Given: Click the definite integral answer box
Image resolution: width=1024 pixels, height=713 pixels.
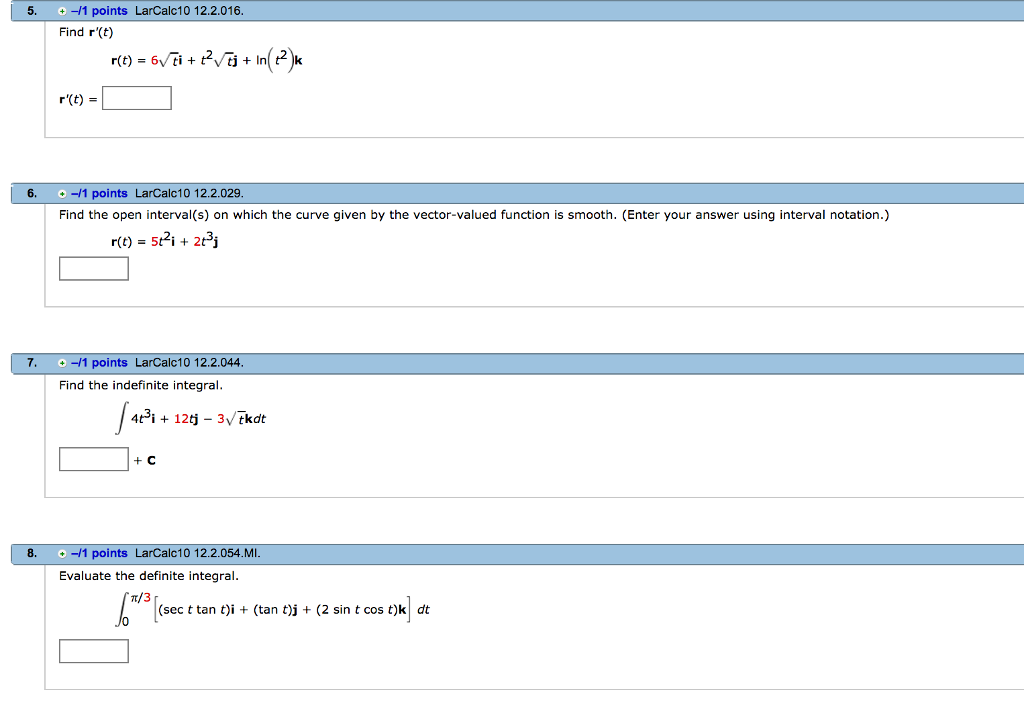Looking at the screenshot, I should (94, 650).
